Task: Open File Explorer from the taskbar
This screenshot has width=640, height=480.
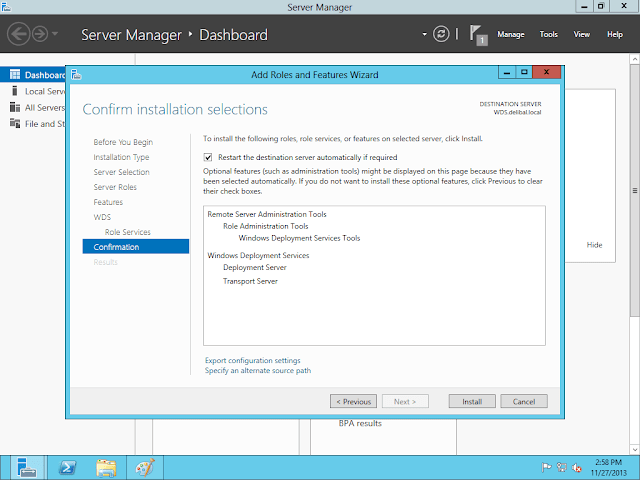Action: click(x=105, y=466)
